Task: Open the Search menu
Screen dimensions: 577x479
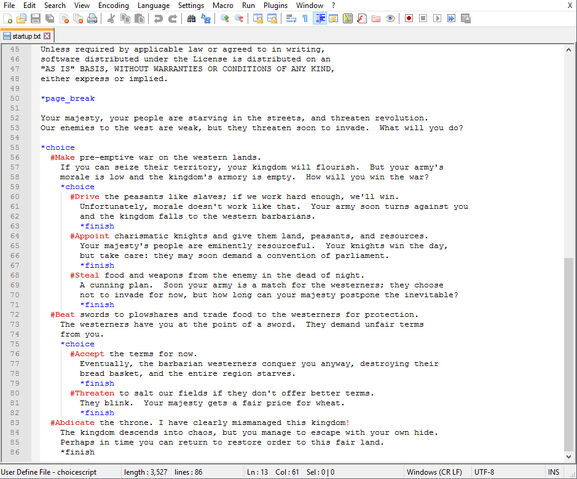Action: coord(55,5)
